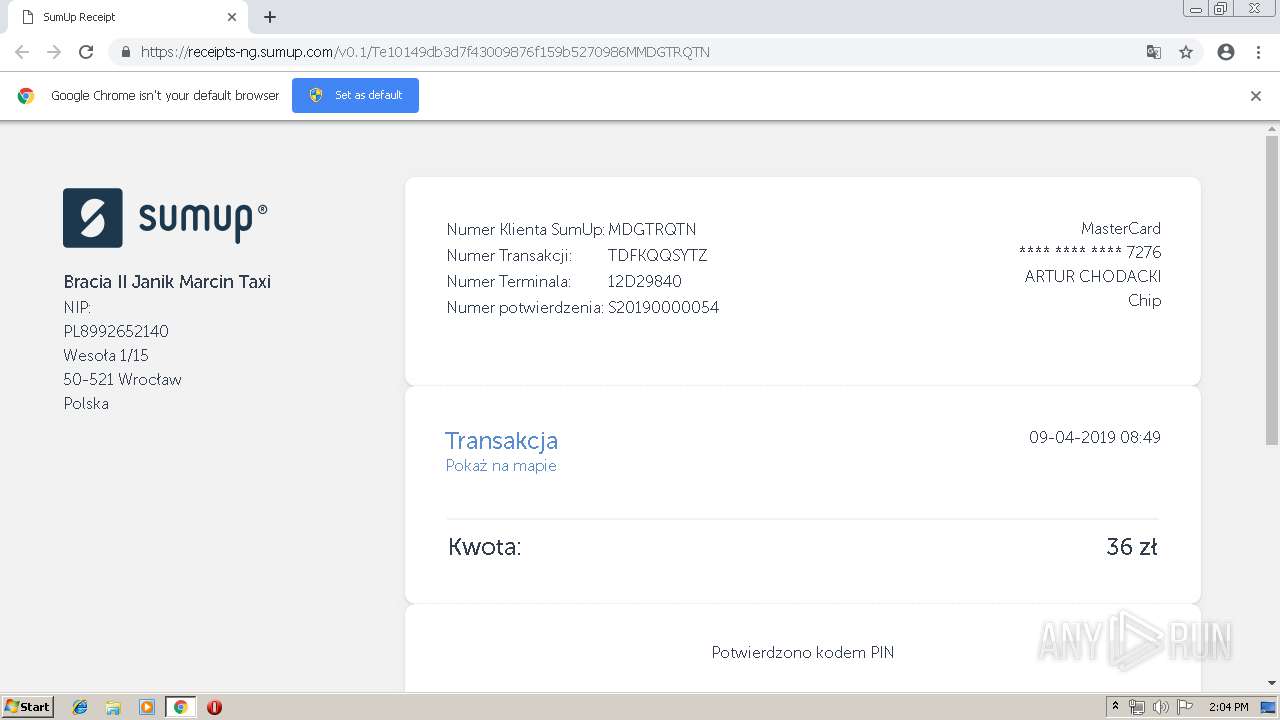Select the client number MDGTRQTN
This screenshot has height=720, width=1280.
(x=652, y=229)
